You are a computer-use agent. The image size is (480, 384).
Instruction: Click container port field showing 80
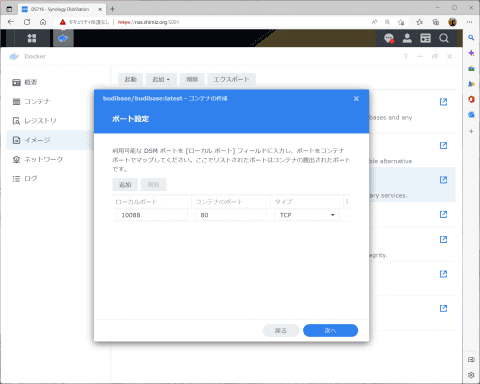pyautogui.click(x=231, y=215)
